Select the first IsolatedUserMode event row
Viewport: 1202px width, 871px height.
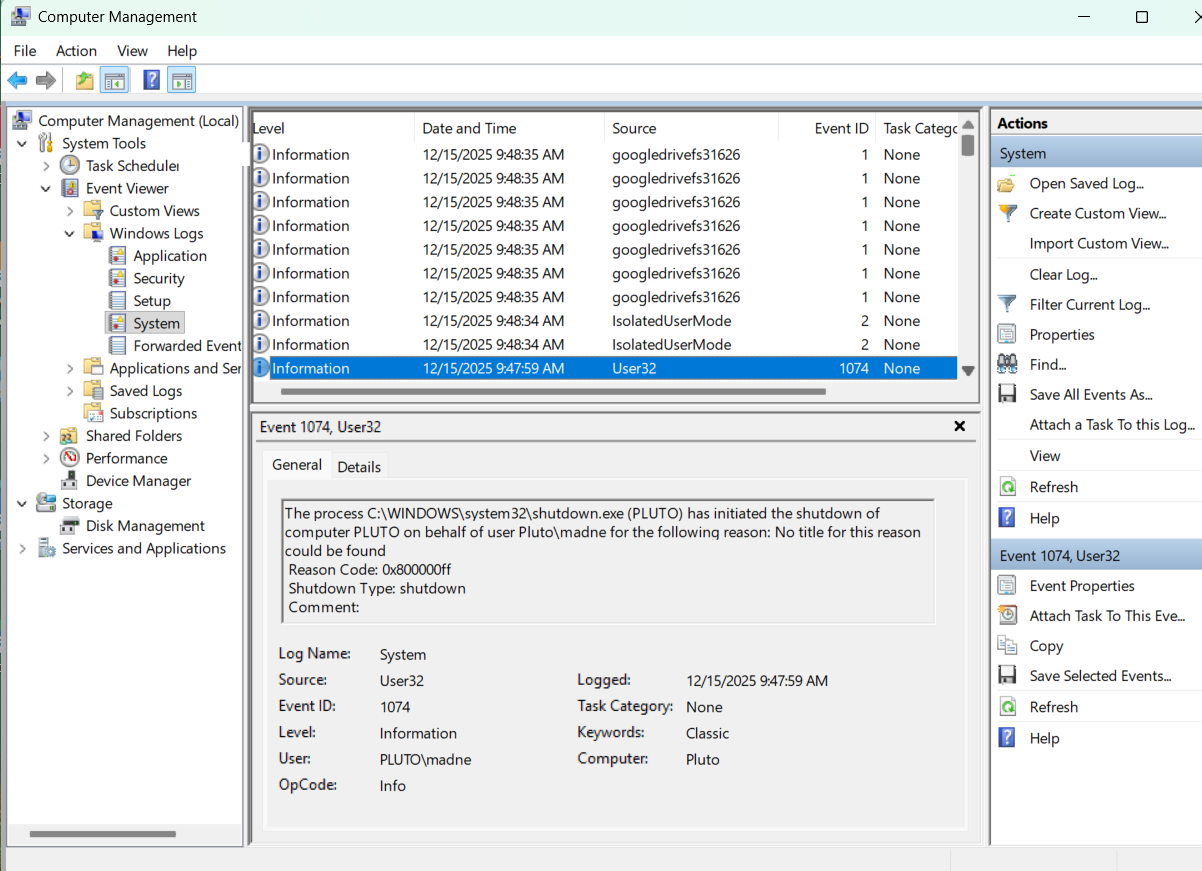(604, 321)
